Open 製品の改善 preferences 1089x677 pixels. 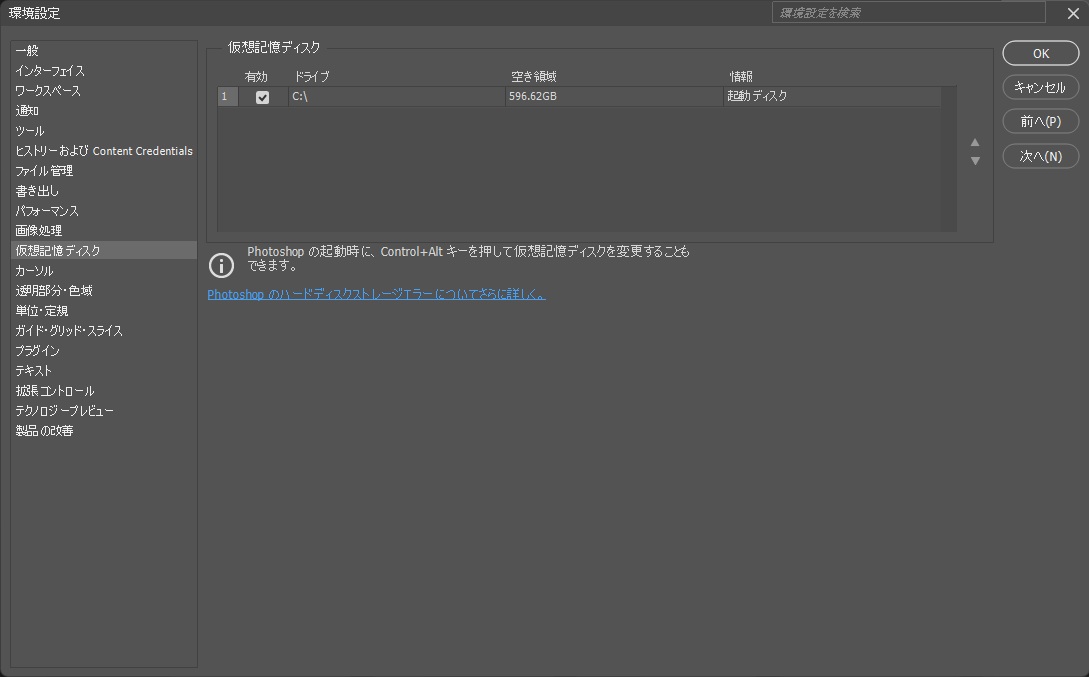click(x=104, y=431)
